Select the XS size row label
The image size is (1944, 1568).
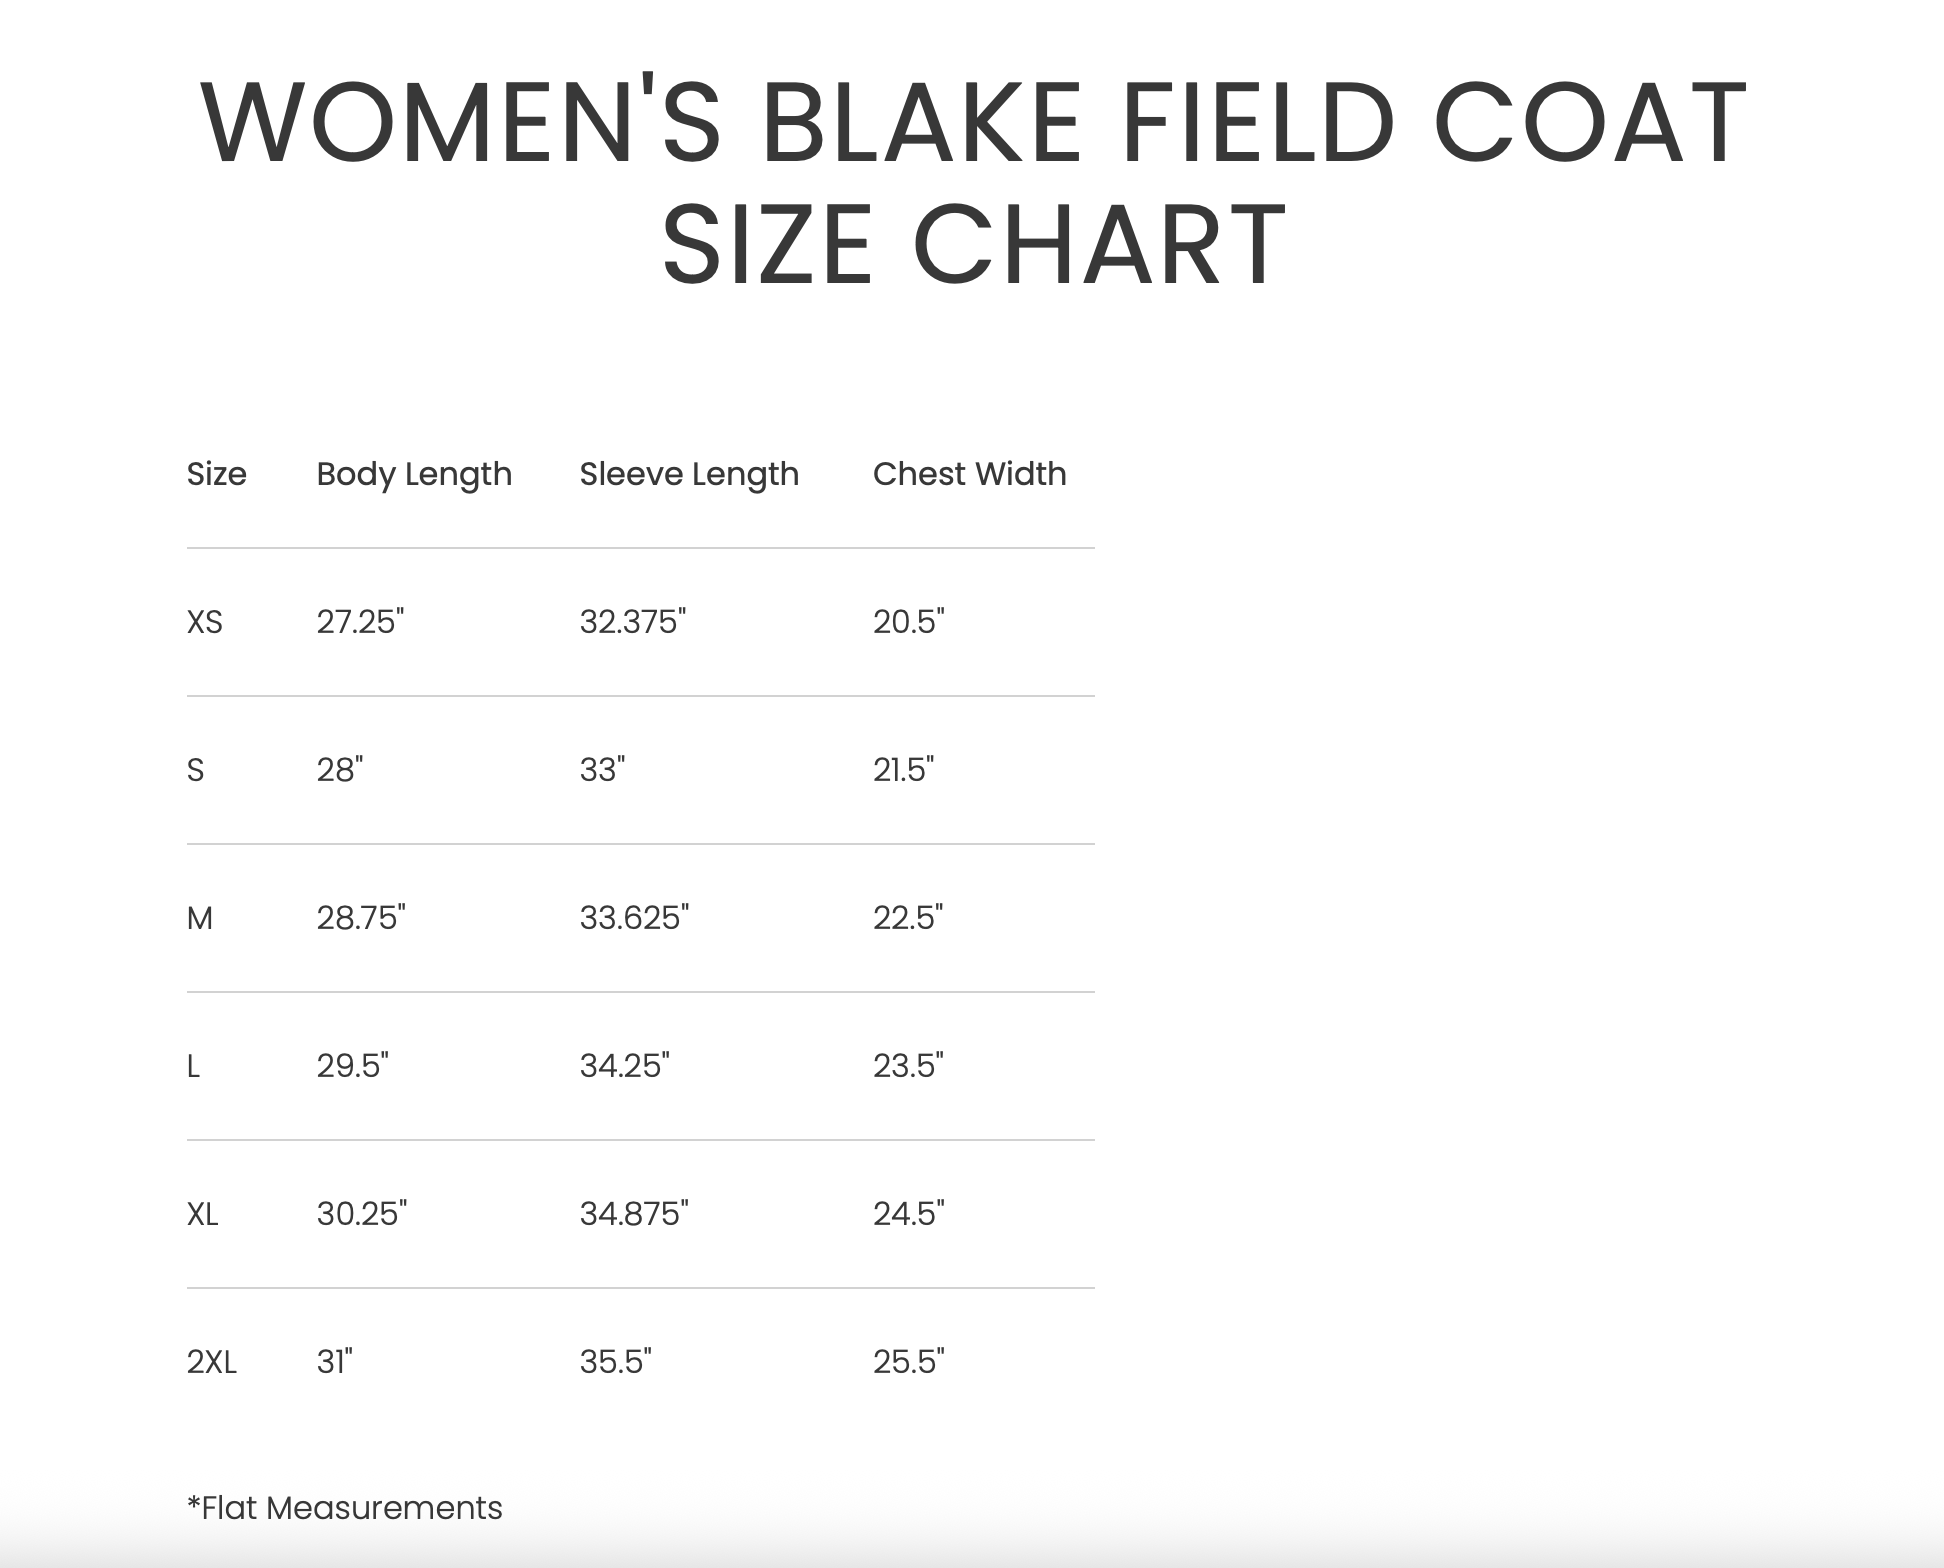tap(205, 622)
